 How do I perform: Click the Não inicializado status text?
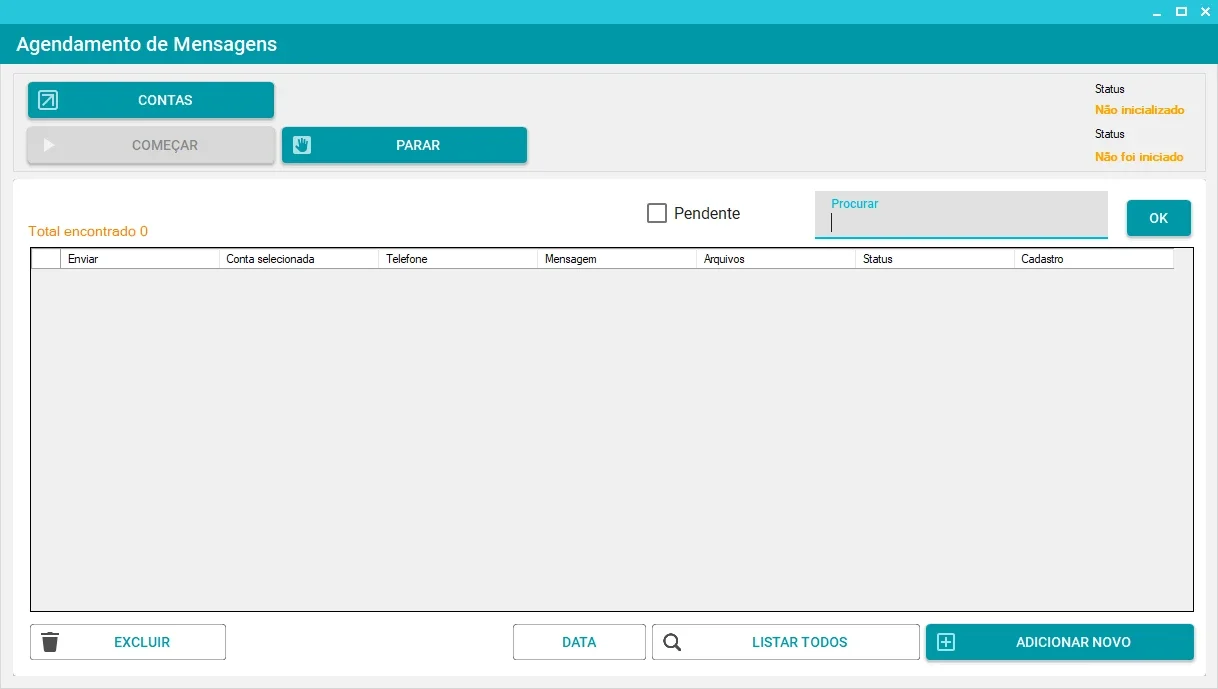pyautogui.click(x=1139, y=110)
